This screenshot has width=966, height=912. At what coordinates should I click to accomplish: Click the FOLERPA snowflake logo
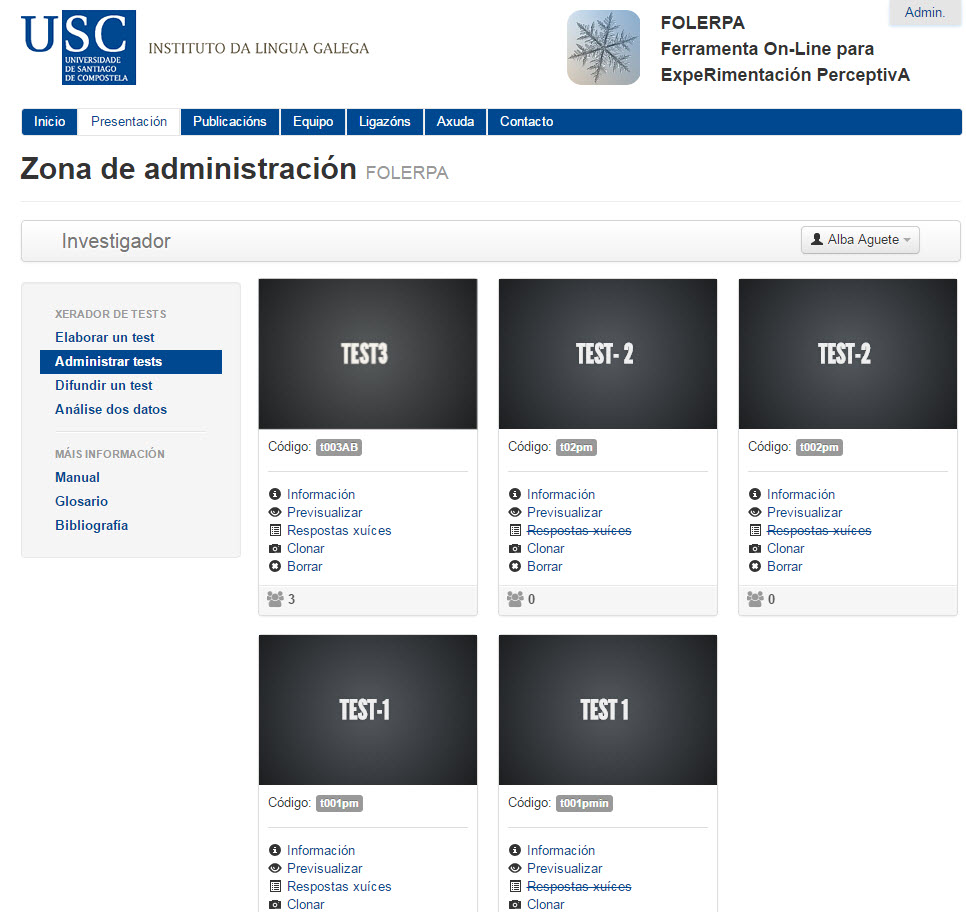click(603, 47)
